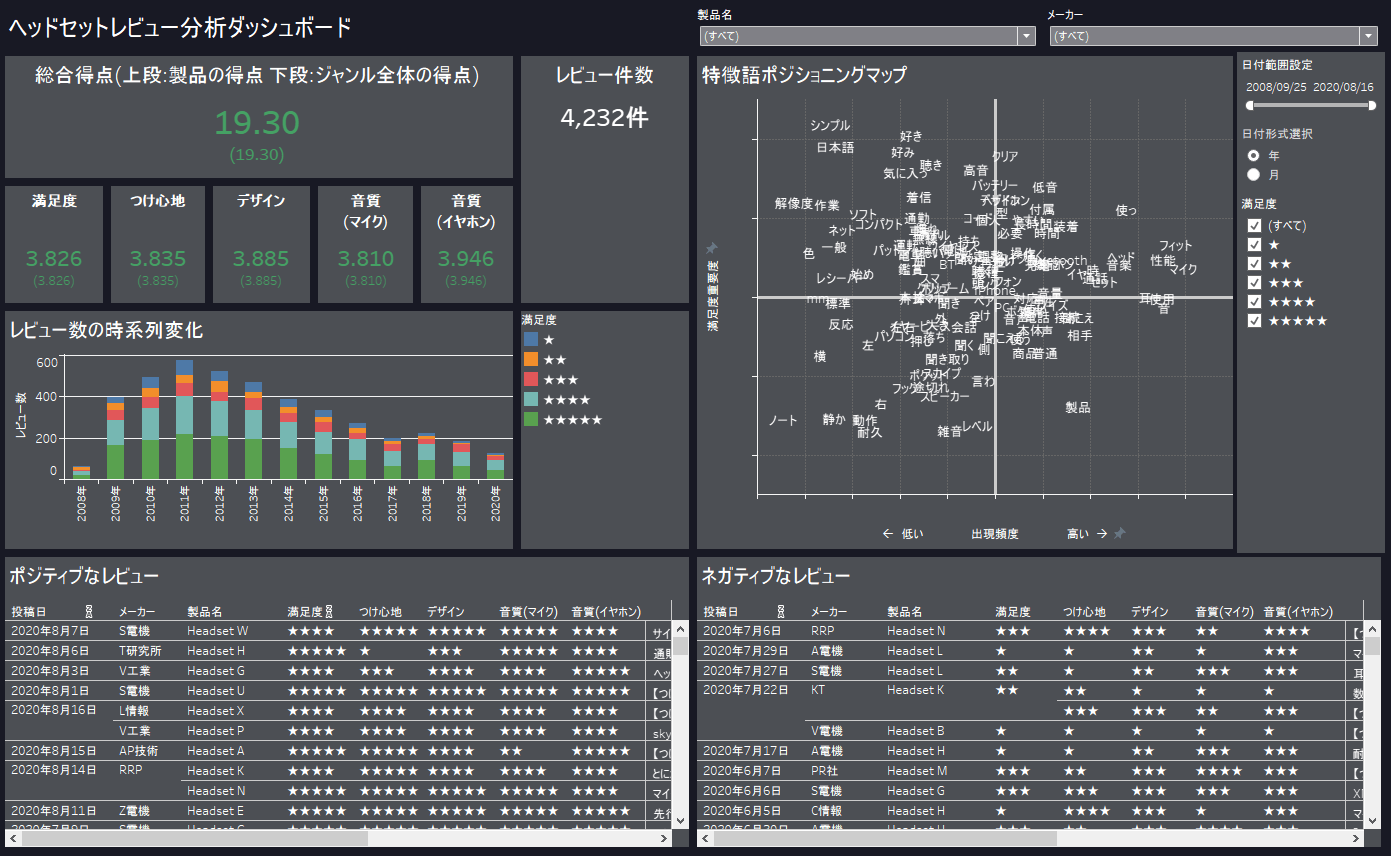
Task: Uncheck the five-star ★★★★★ filter checkbox
Action: click(1254, 320)
